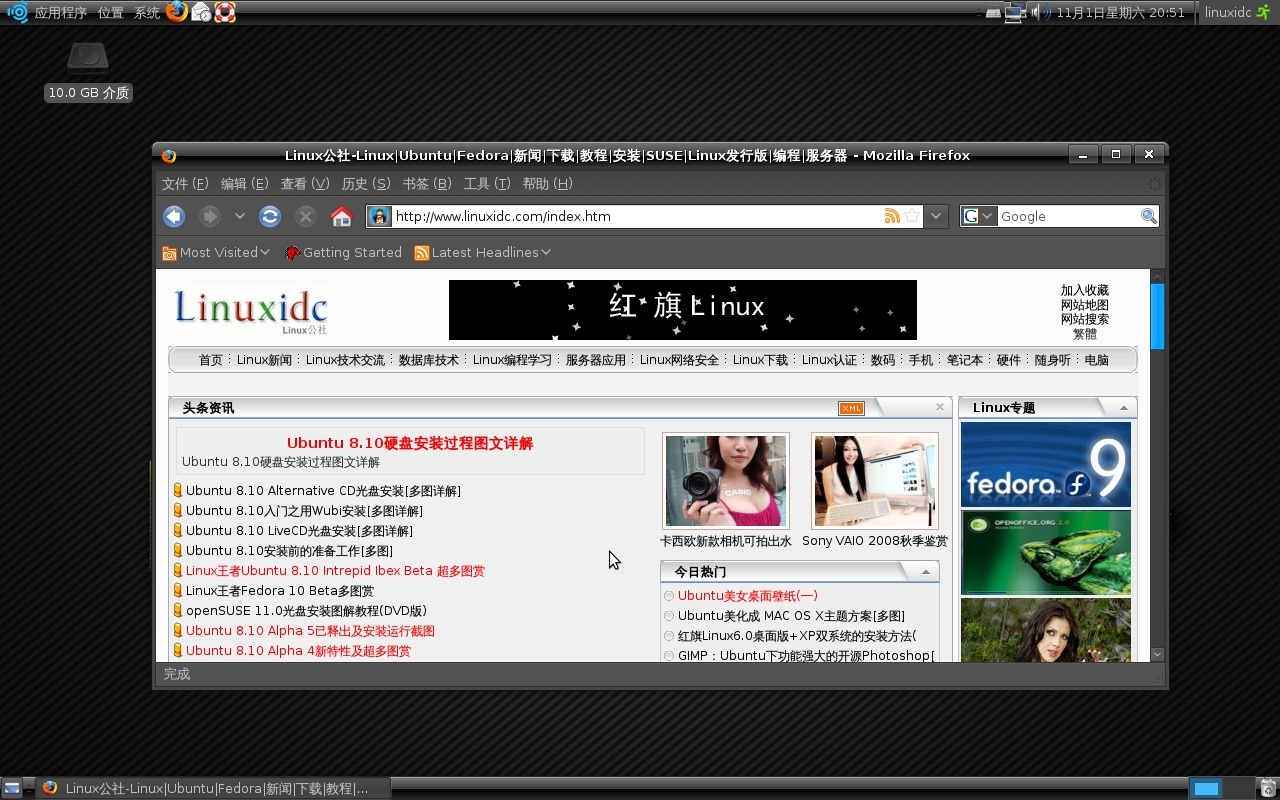Open the help lifebuoy panel icon

point(225,12)
